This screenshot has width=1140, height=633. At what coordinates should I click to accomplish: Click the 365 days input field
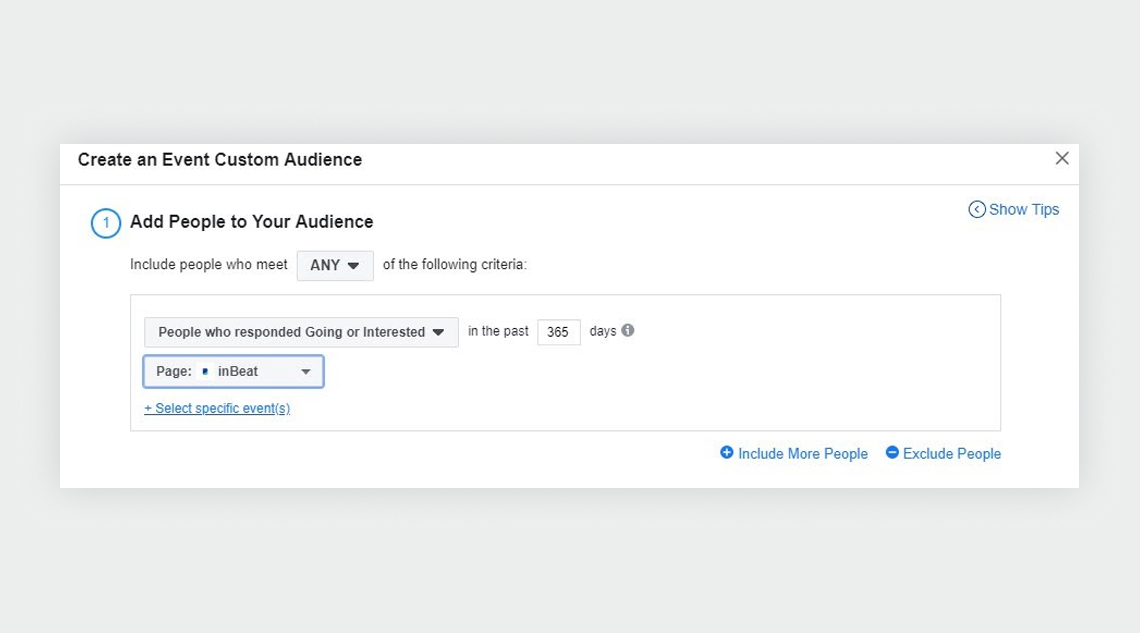(558, 332)
